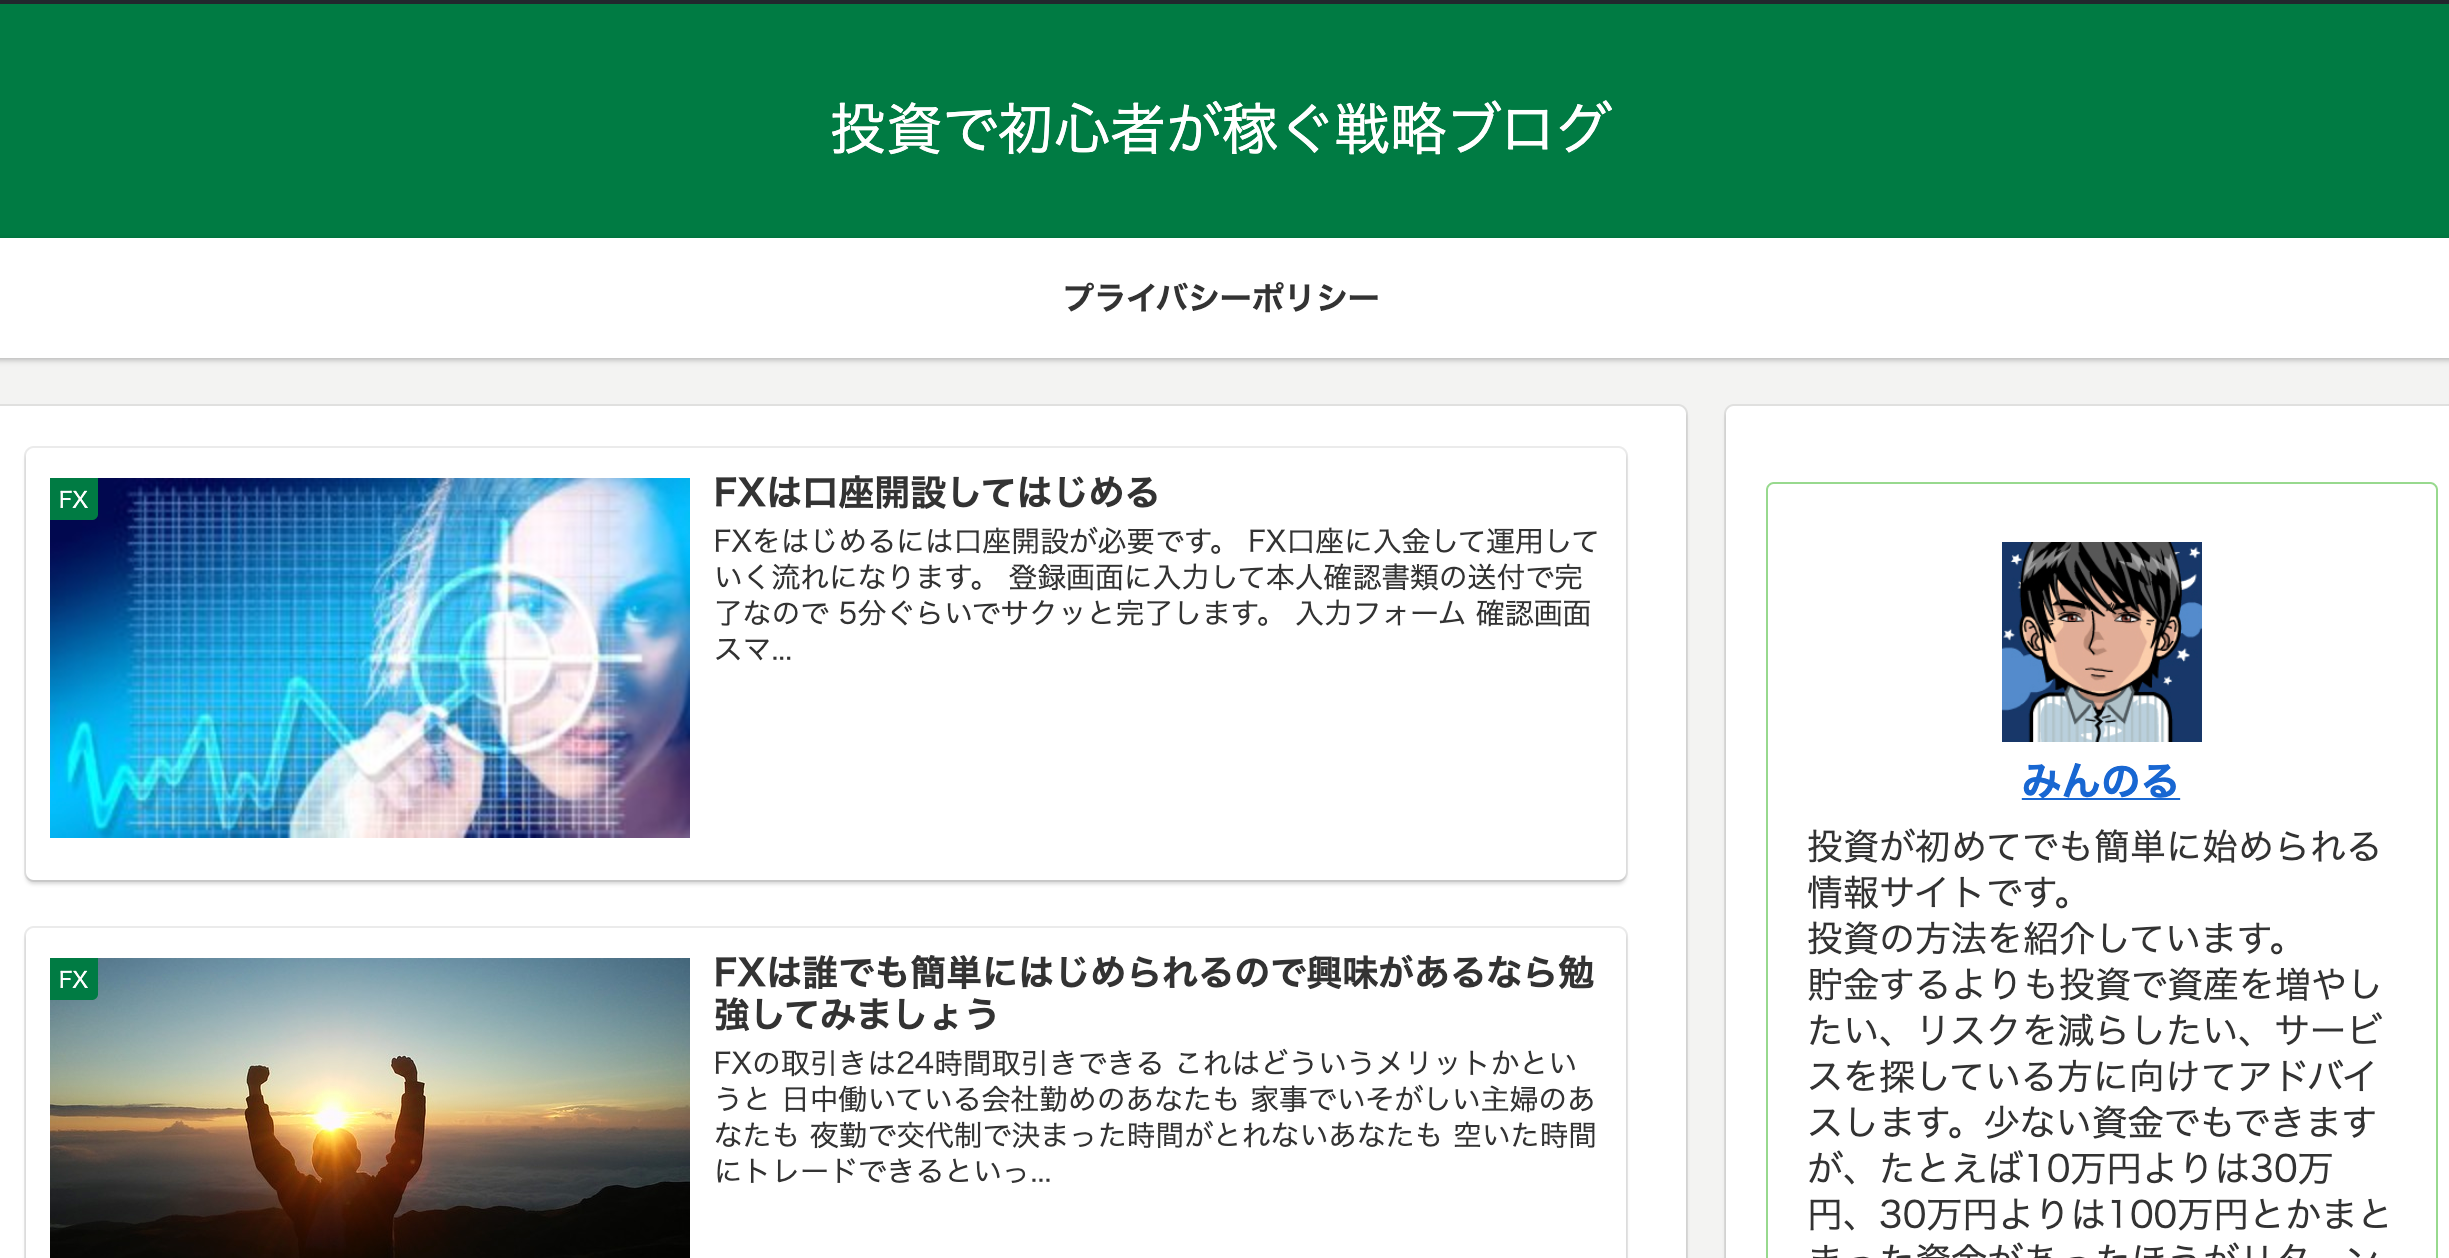2449x1258 pixels.
Task: Open the プライバシーポリシー menu item
Action: point(1221,297)
